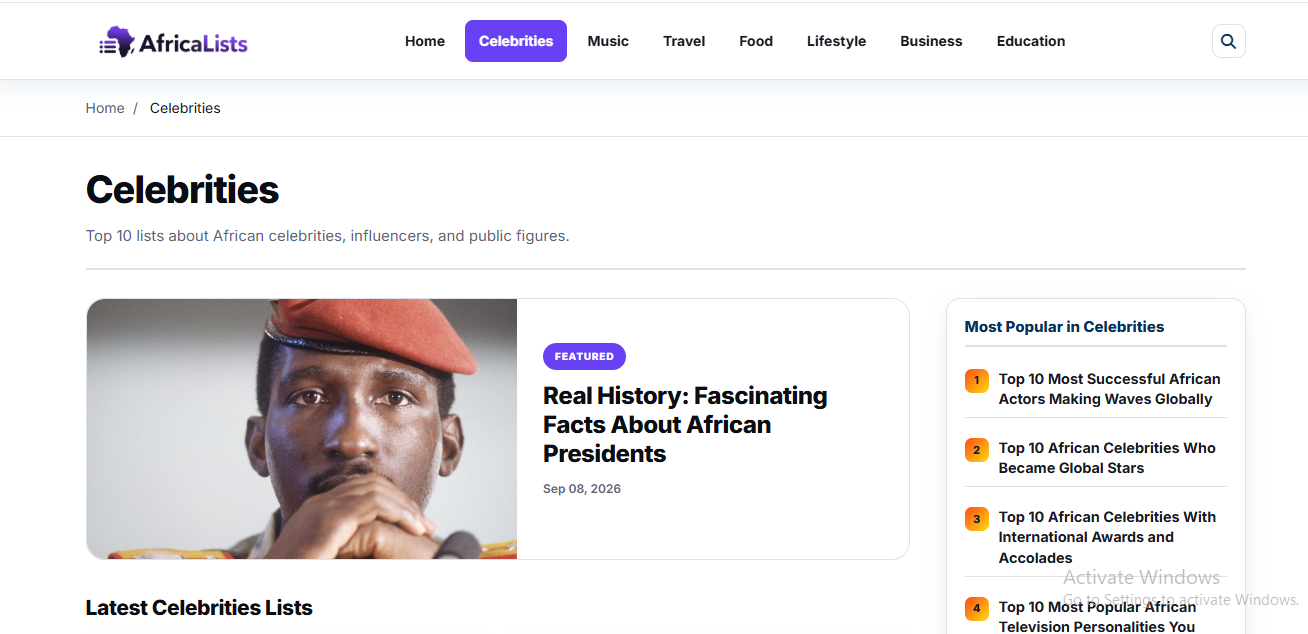The height and width of the screenshot is (634, 1308).
Task: Click the orange number 2 rank badge
Action: [976, 449]
